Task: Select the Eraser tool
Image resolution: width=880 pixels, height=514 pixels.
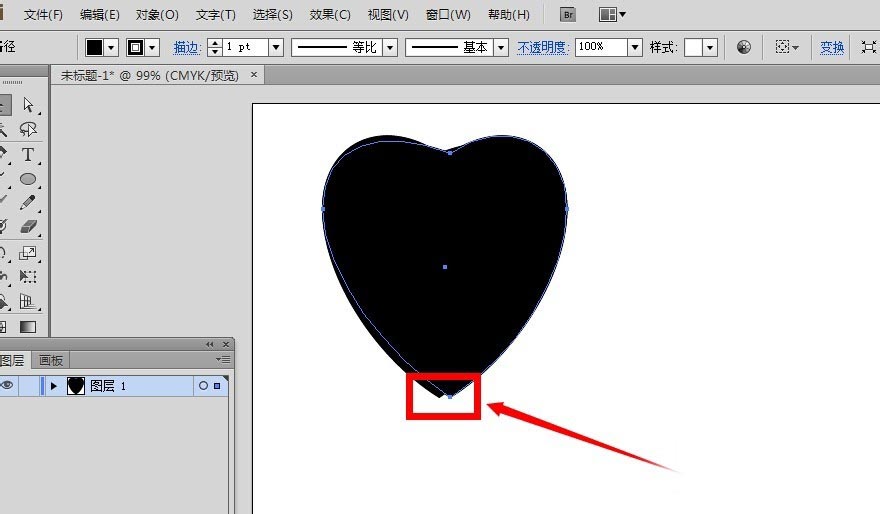Action: point(28,227)
